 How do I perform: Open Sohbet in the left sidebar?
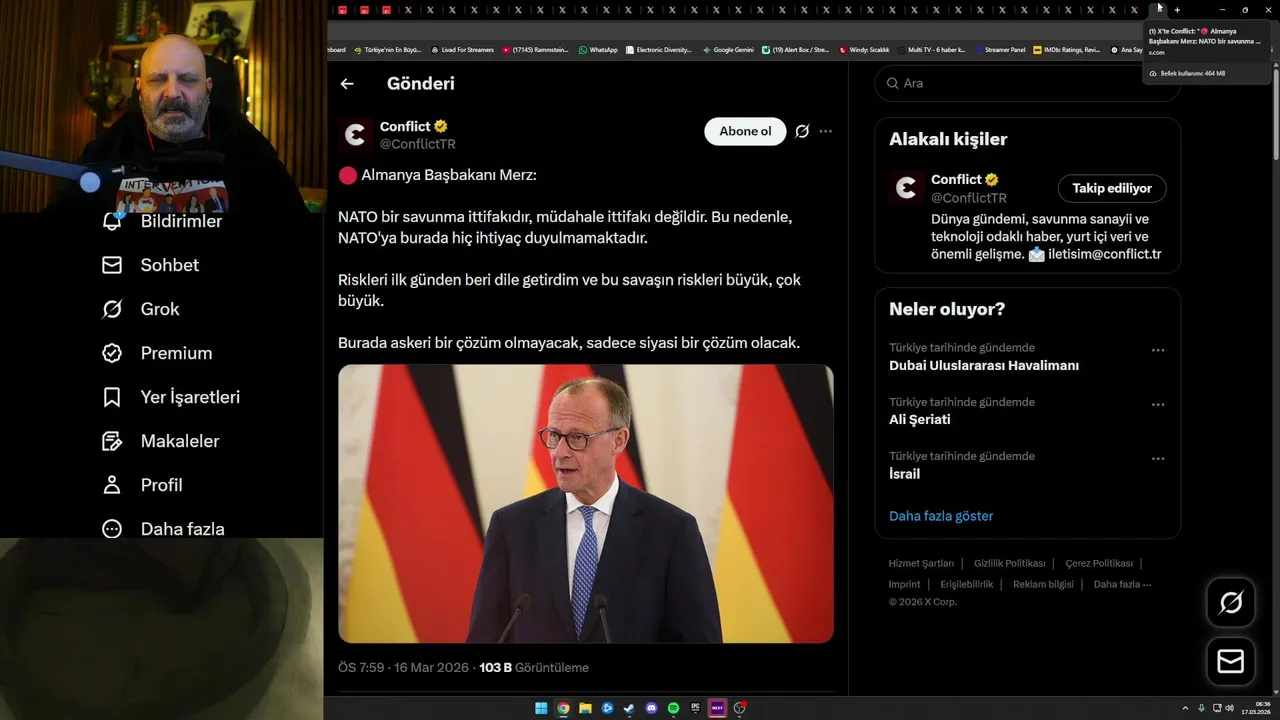pyautogui.click(x=150, y=265)
